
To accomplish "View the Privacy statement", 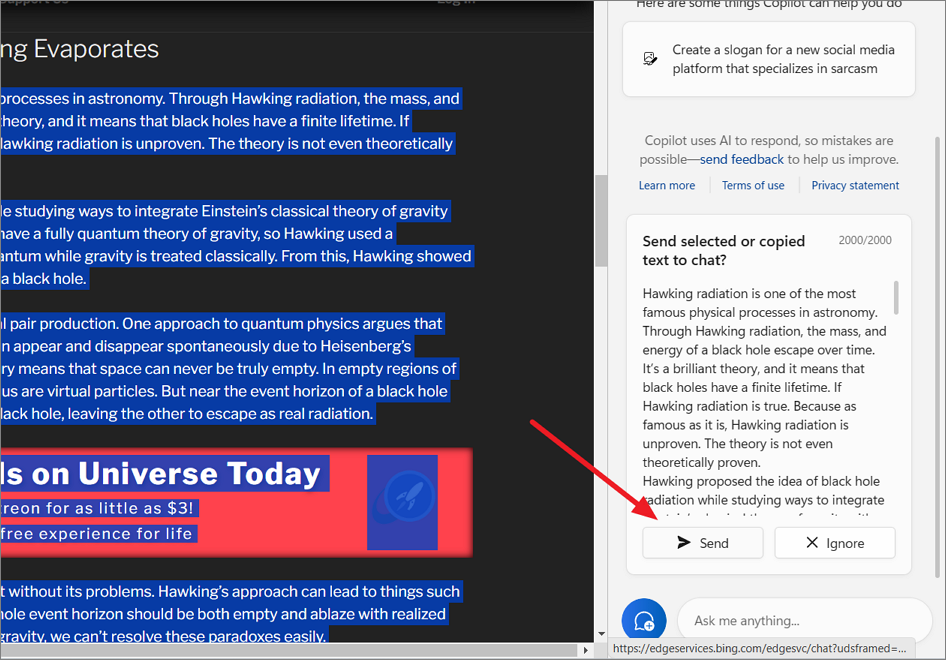I will coord(853,184).
